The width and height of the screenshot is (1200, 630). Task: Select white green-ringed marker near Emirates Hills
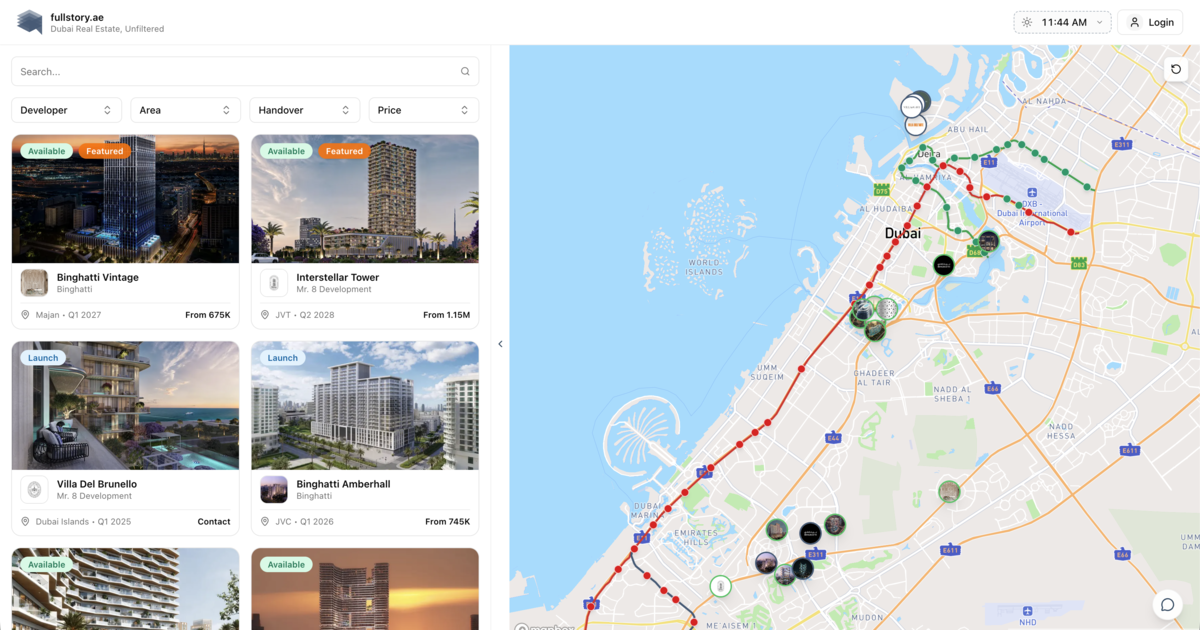(720, 586)
